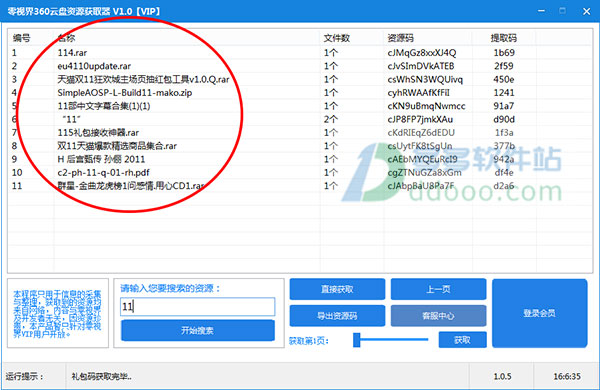Image resolution: width=600 pixels, height=390 pixels.
Task: Click the 直接获取 button
Action: pyautogui.click(x=337, y=289)
